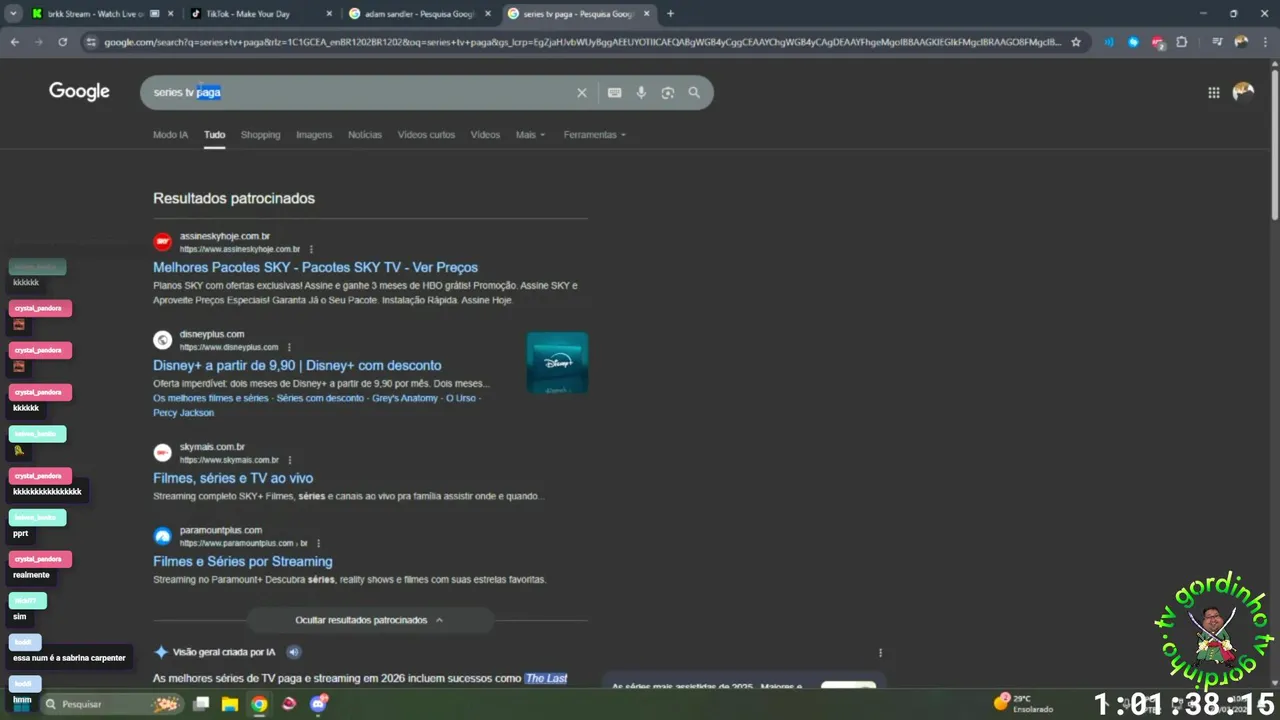Open the ad options for the disneyplus result
Image resolution: width=1280 pixels, height=720 pixels.
(x=289, y=347)
